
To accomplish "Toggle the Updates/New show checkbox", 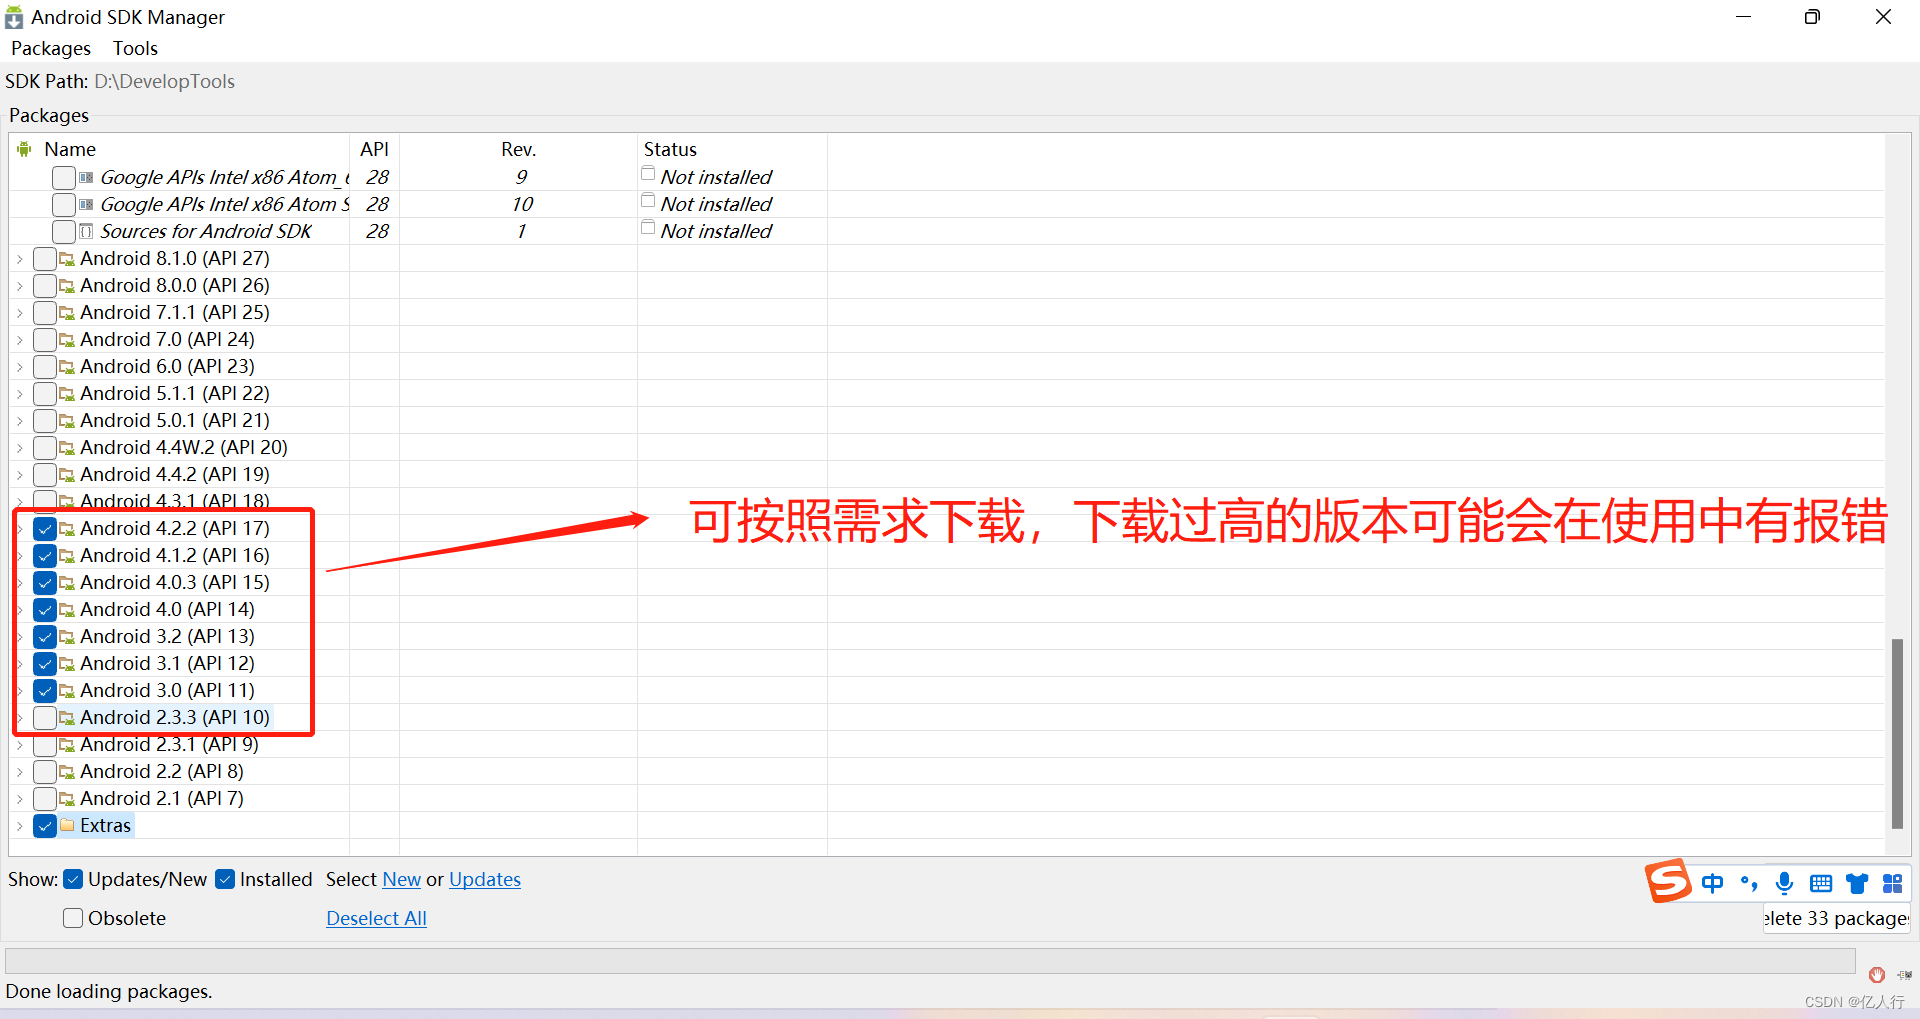I will (x=73, y=879).
